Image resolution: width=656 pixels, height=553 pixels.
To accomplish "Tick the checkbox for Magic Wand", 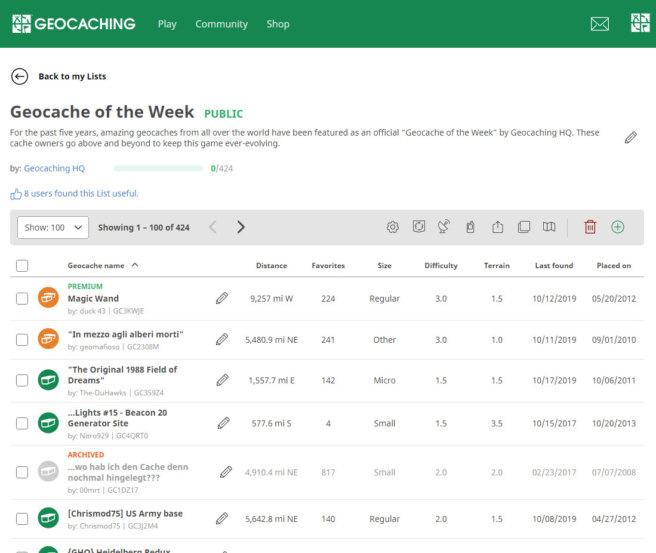I will (22, 298).
